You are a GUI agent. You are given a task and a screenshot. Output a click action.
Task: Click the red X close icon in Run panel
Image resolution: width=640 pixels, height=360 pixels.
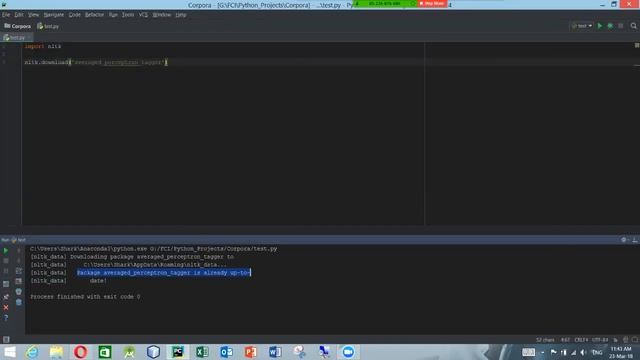6,307
